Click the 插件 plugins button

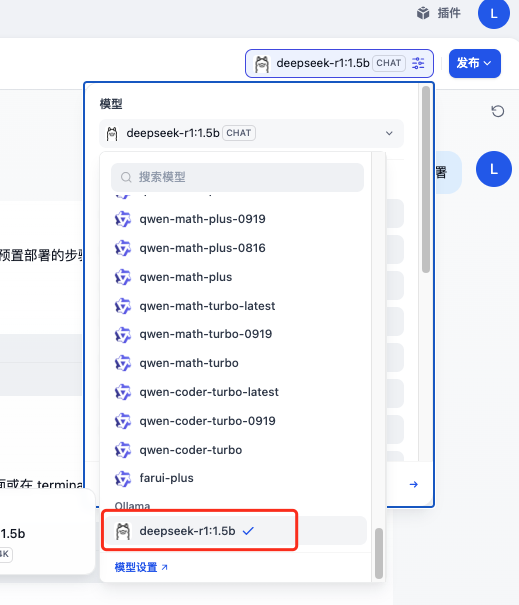click(438, 13)
